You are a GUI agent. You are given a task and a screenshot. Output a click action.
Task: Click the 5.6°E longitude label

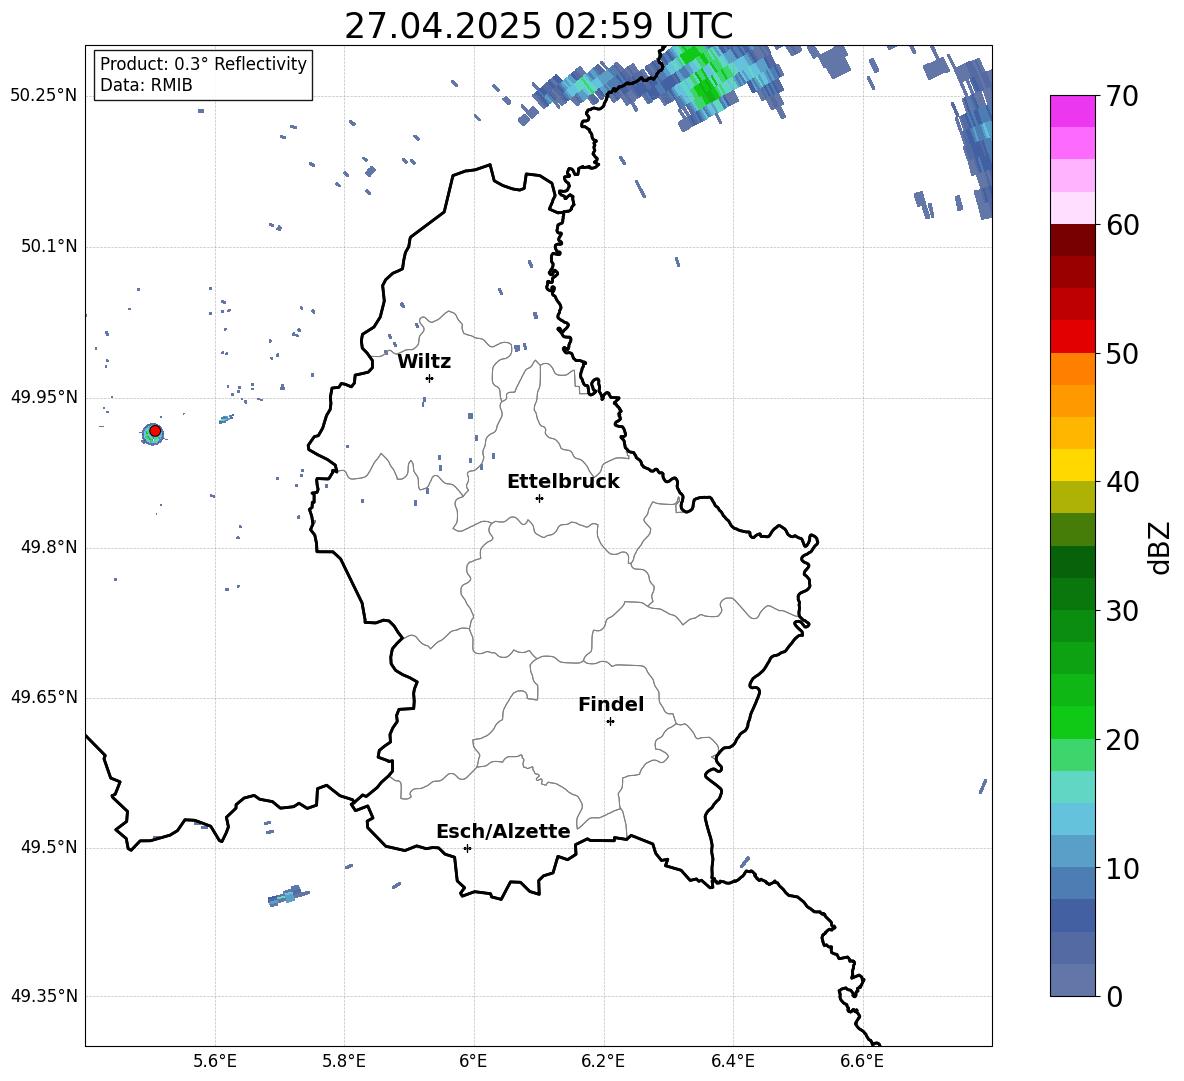click(x=215, y=1061)
